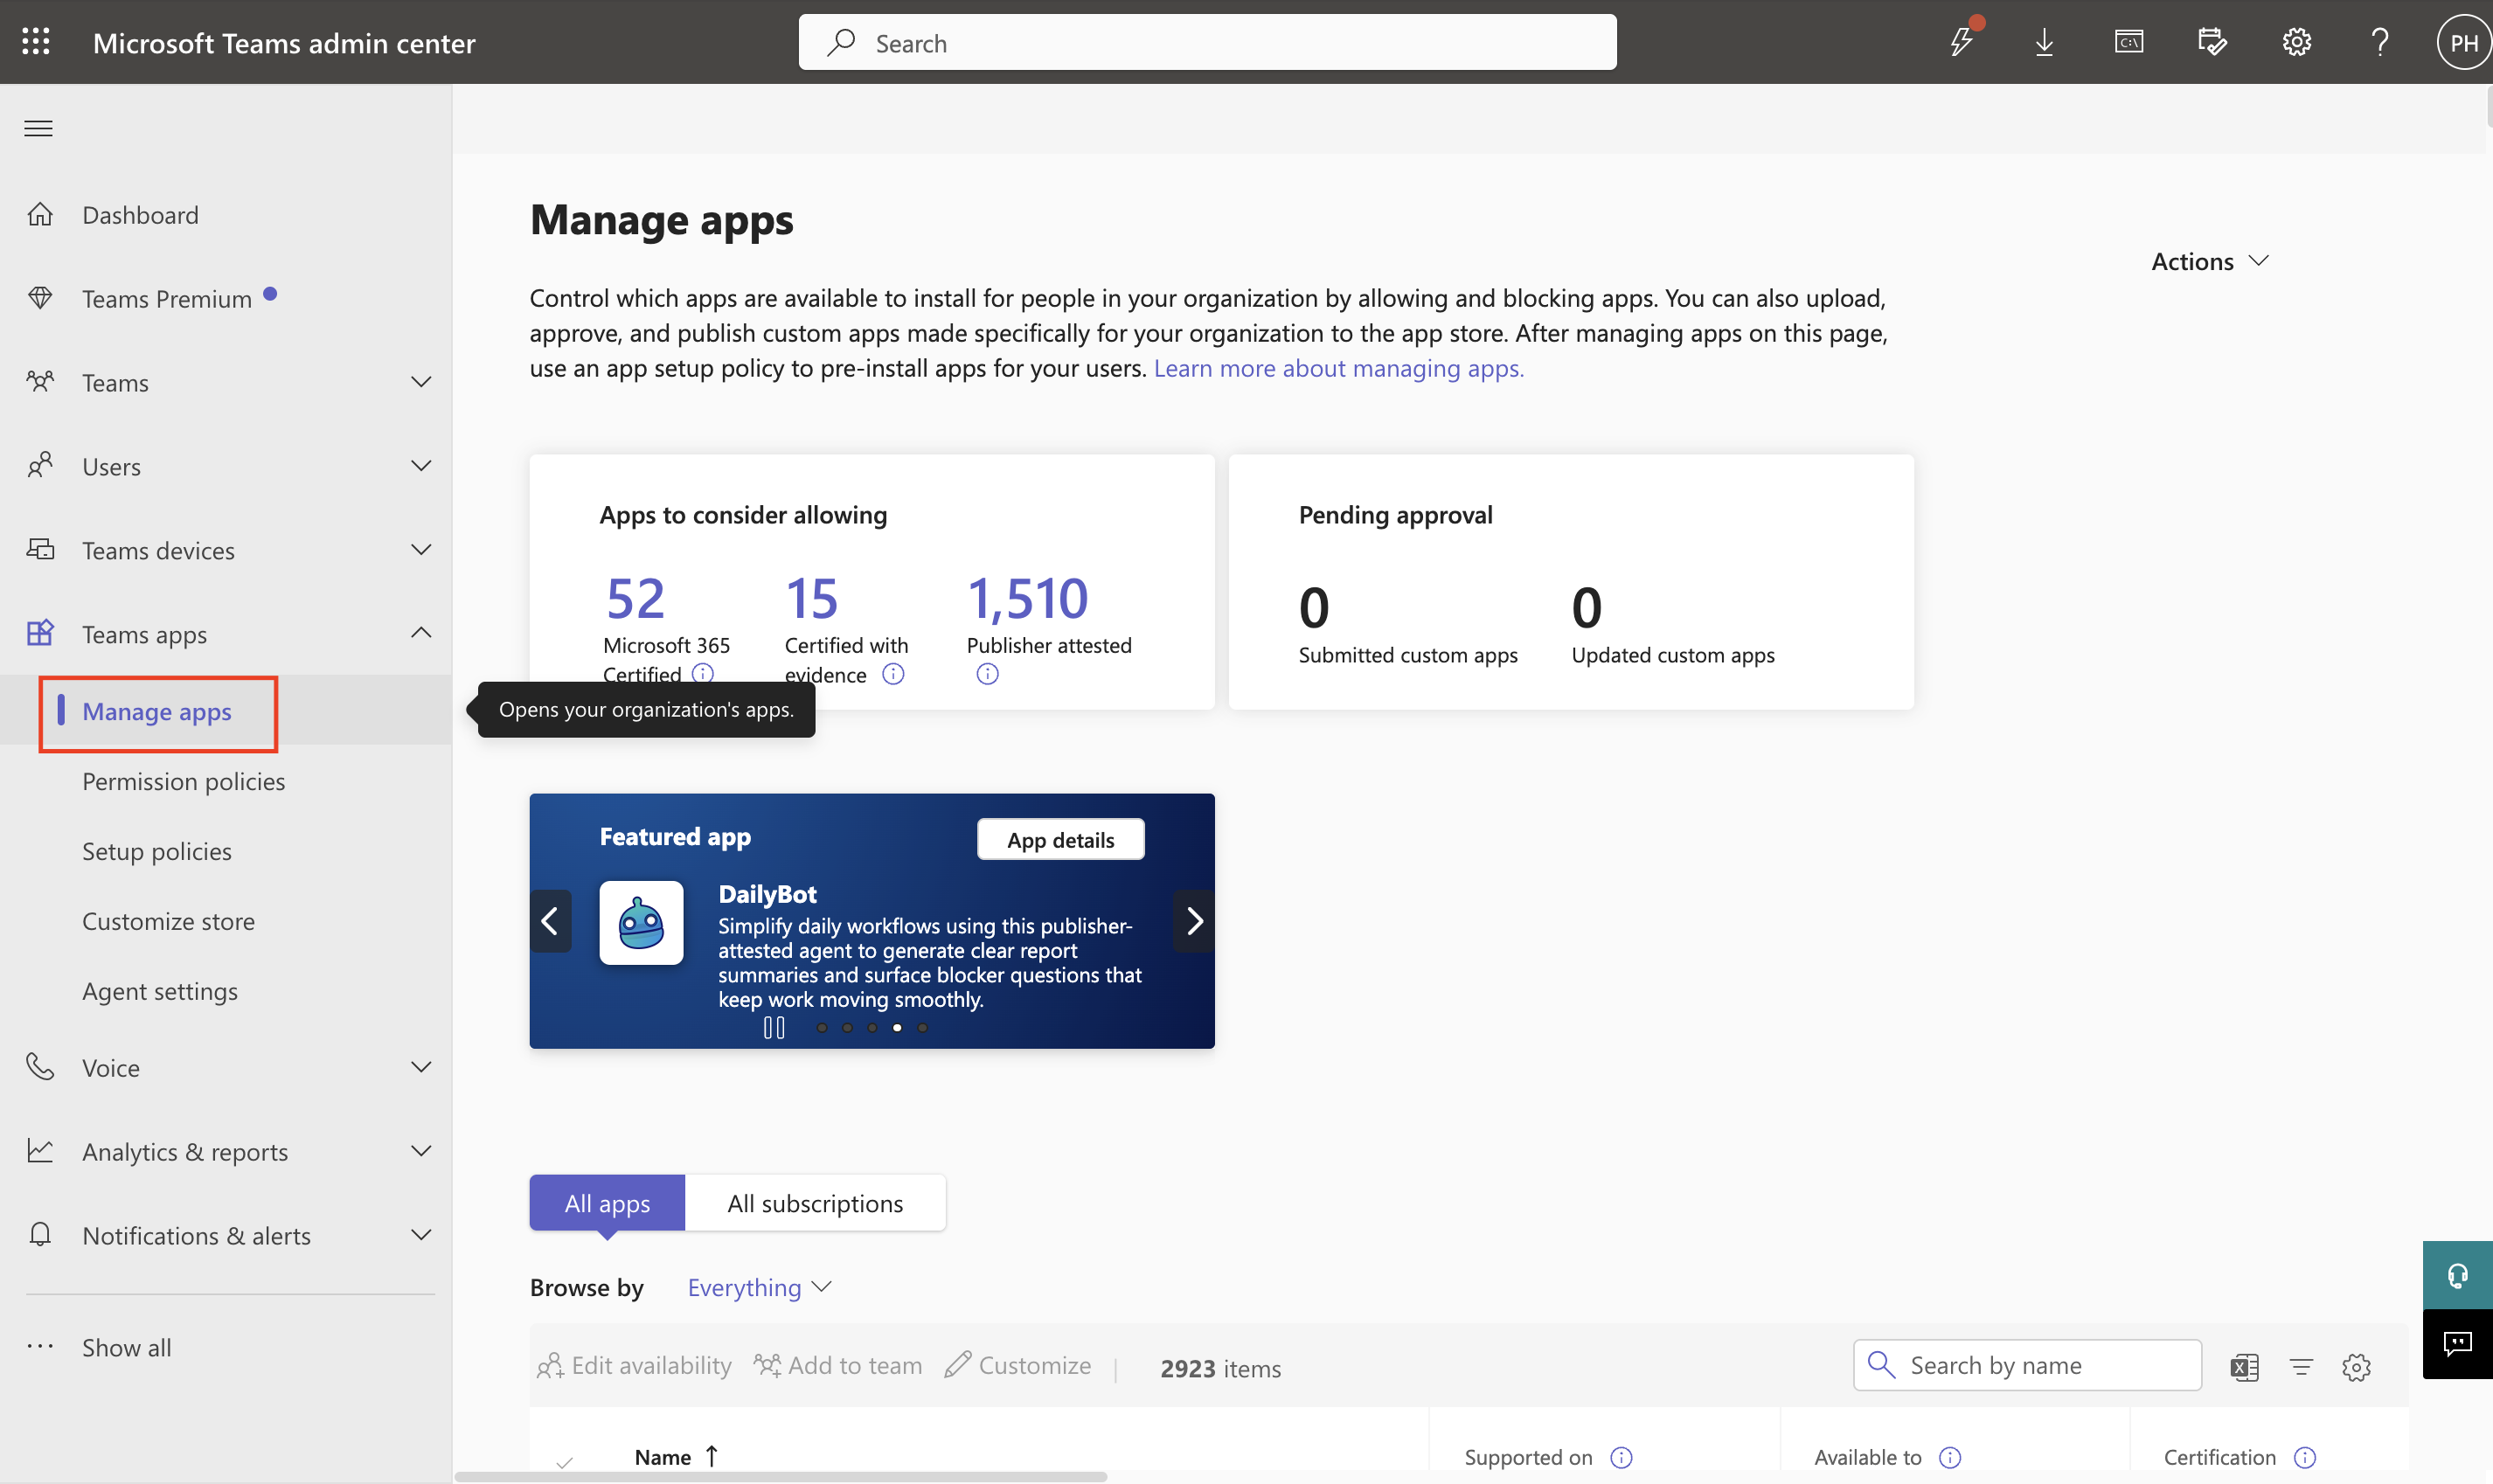Open Teams Premium in the sidebar
The width and height of the screenshot is (2493, 1484).
167,298
